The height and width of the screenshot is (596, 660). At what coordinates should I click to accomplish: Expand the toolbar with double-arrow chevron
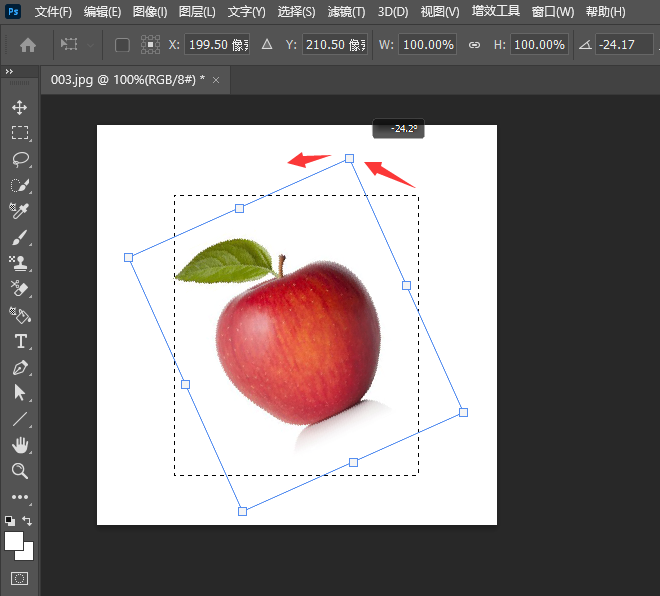tap(9, 72)
